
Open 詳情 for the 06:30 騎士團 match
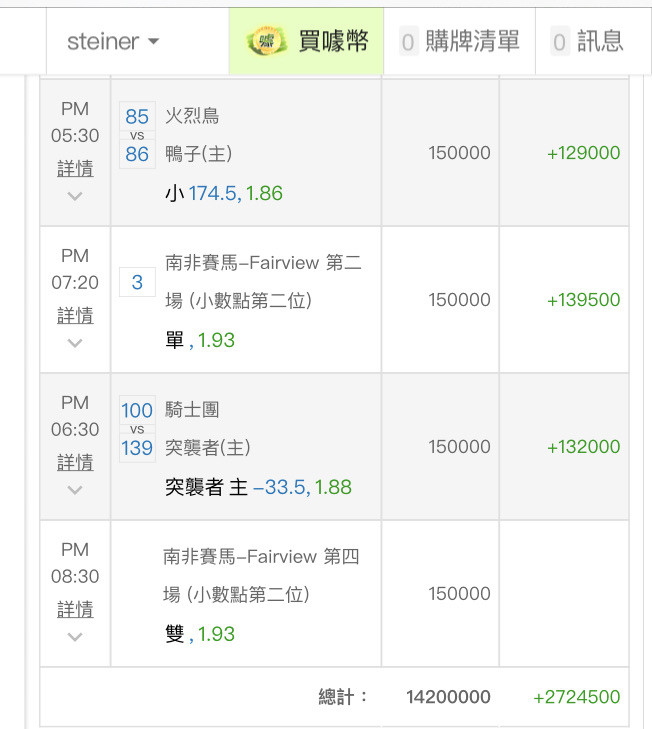[75, 462]
